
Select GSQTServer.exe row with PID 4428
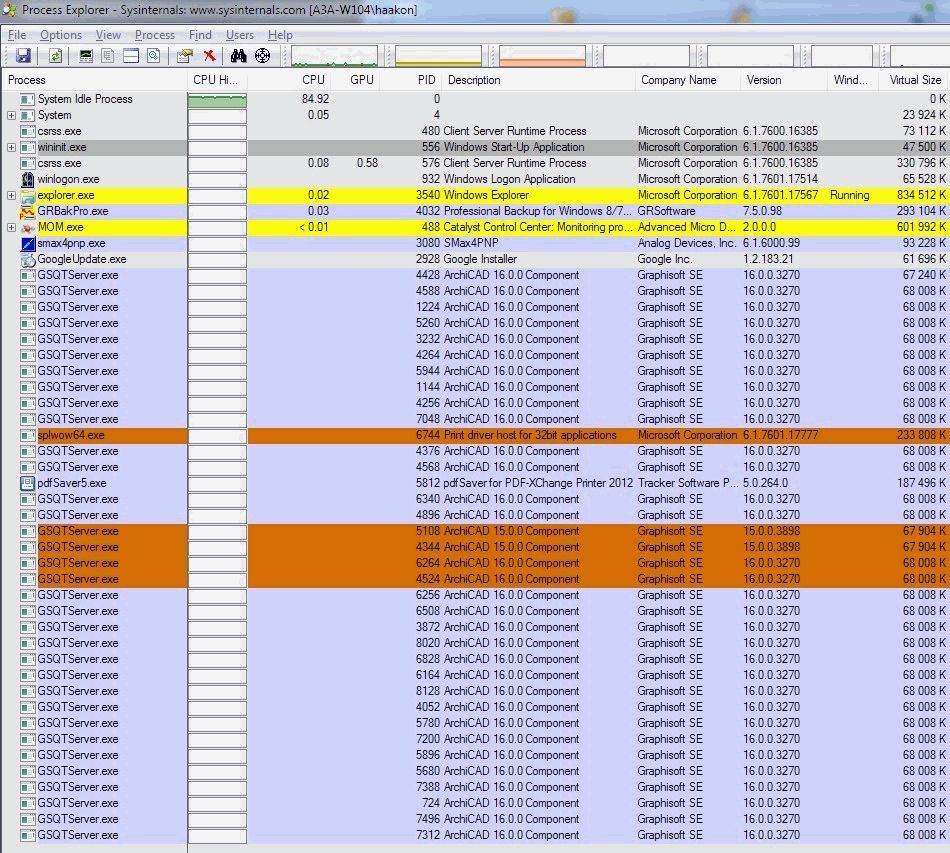coord(475,275)
